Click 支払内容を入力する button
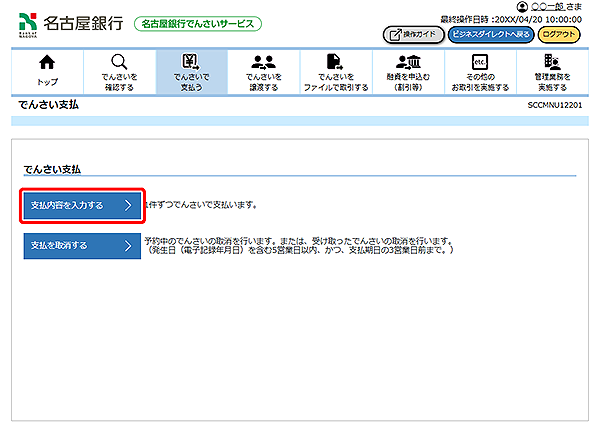The image size is (600, 427). point(82,206)
